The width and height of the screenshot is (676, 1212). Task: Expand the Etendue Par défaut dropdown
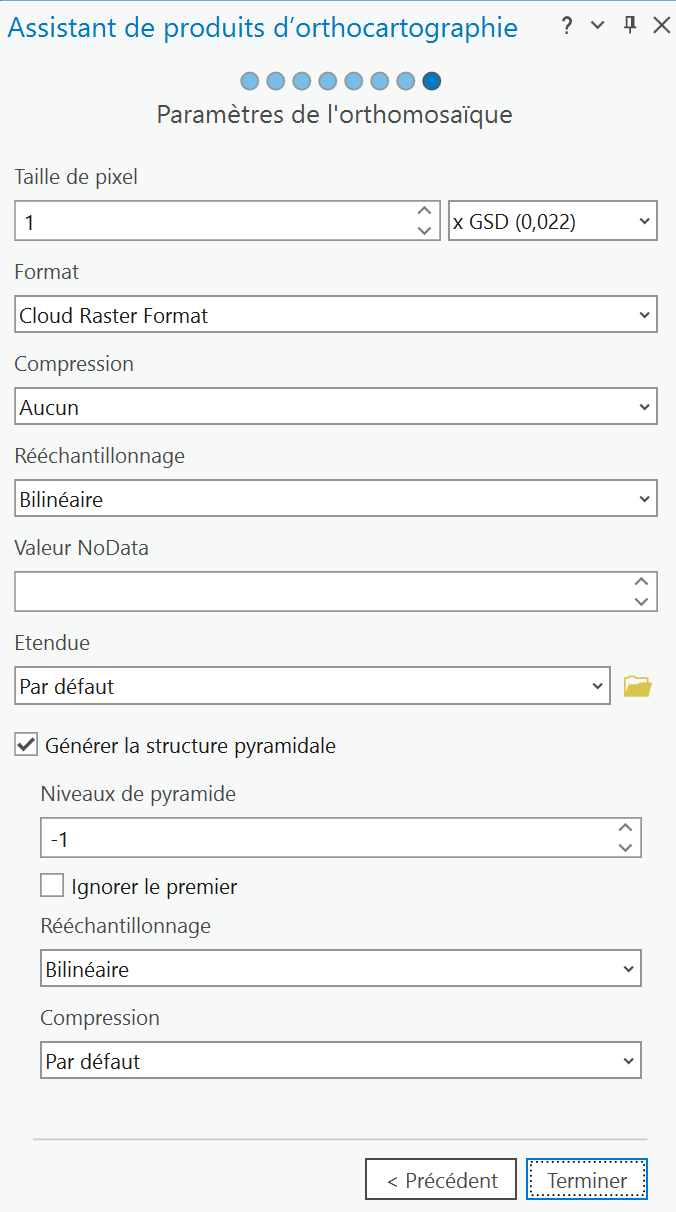click(312, 686)
